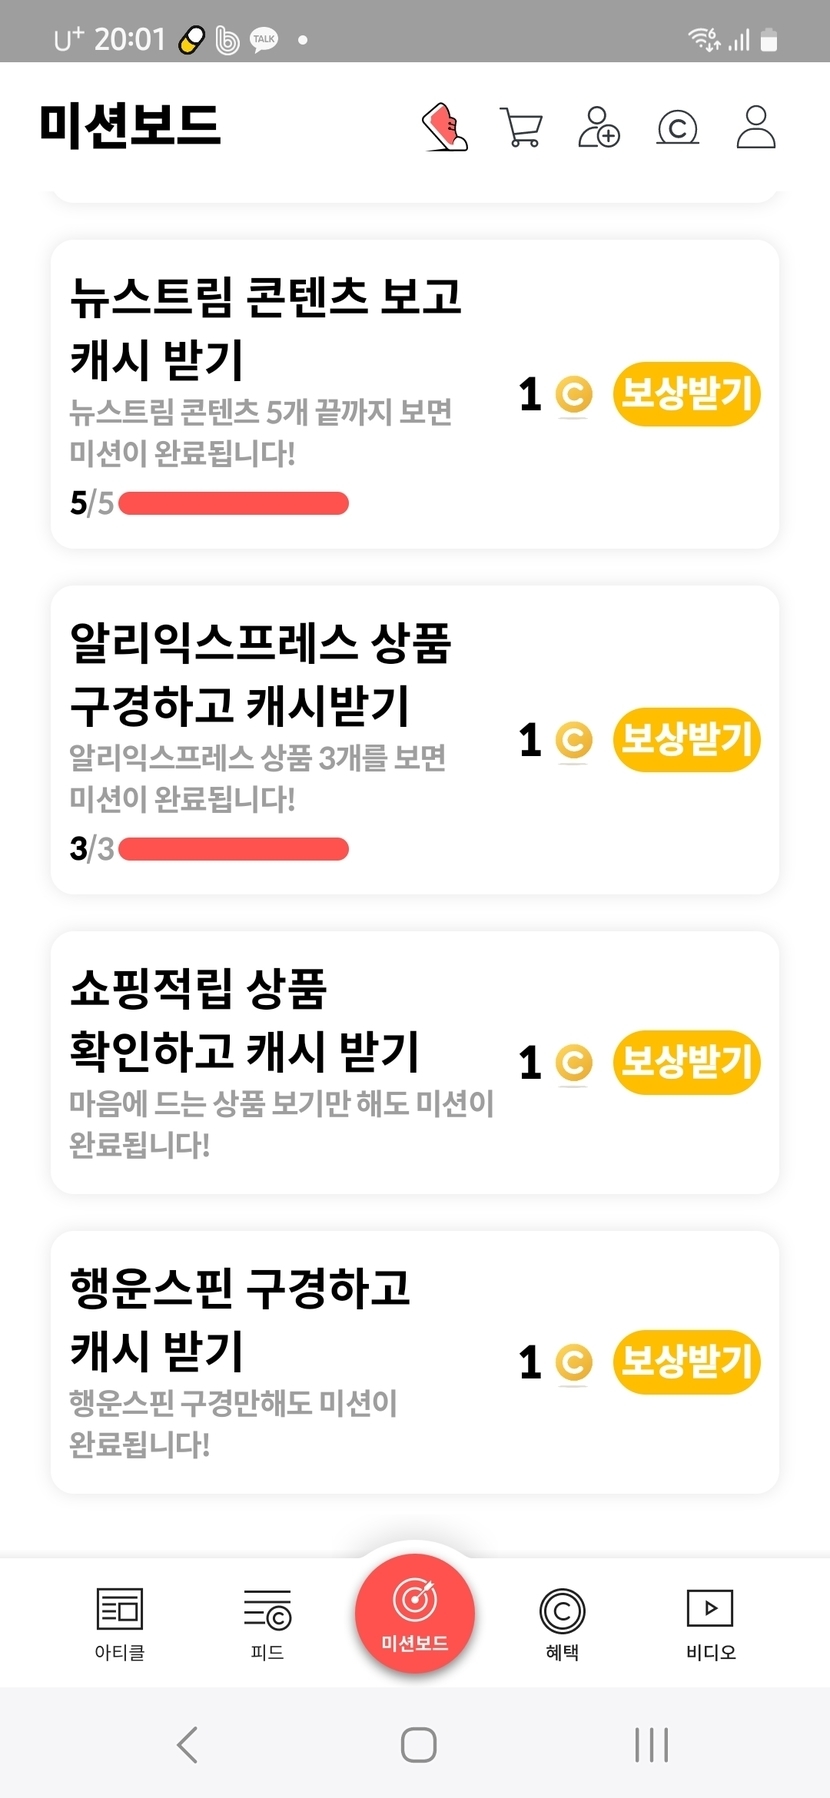Click the 뉴스트림 5/5 progress bar

pos(233,503)
